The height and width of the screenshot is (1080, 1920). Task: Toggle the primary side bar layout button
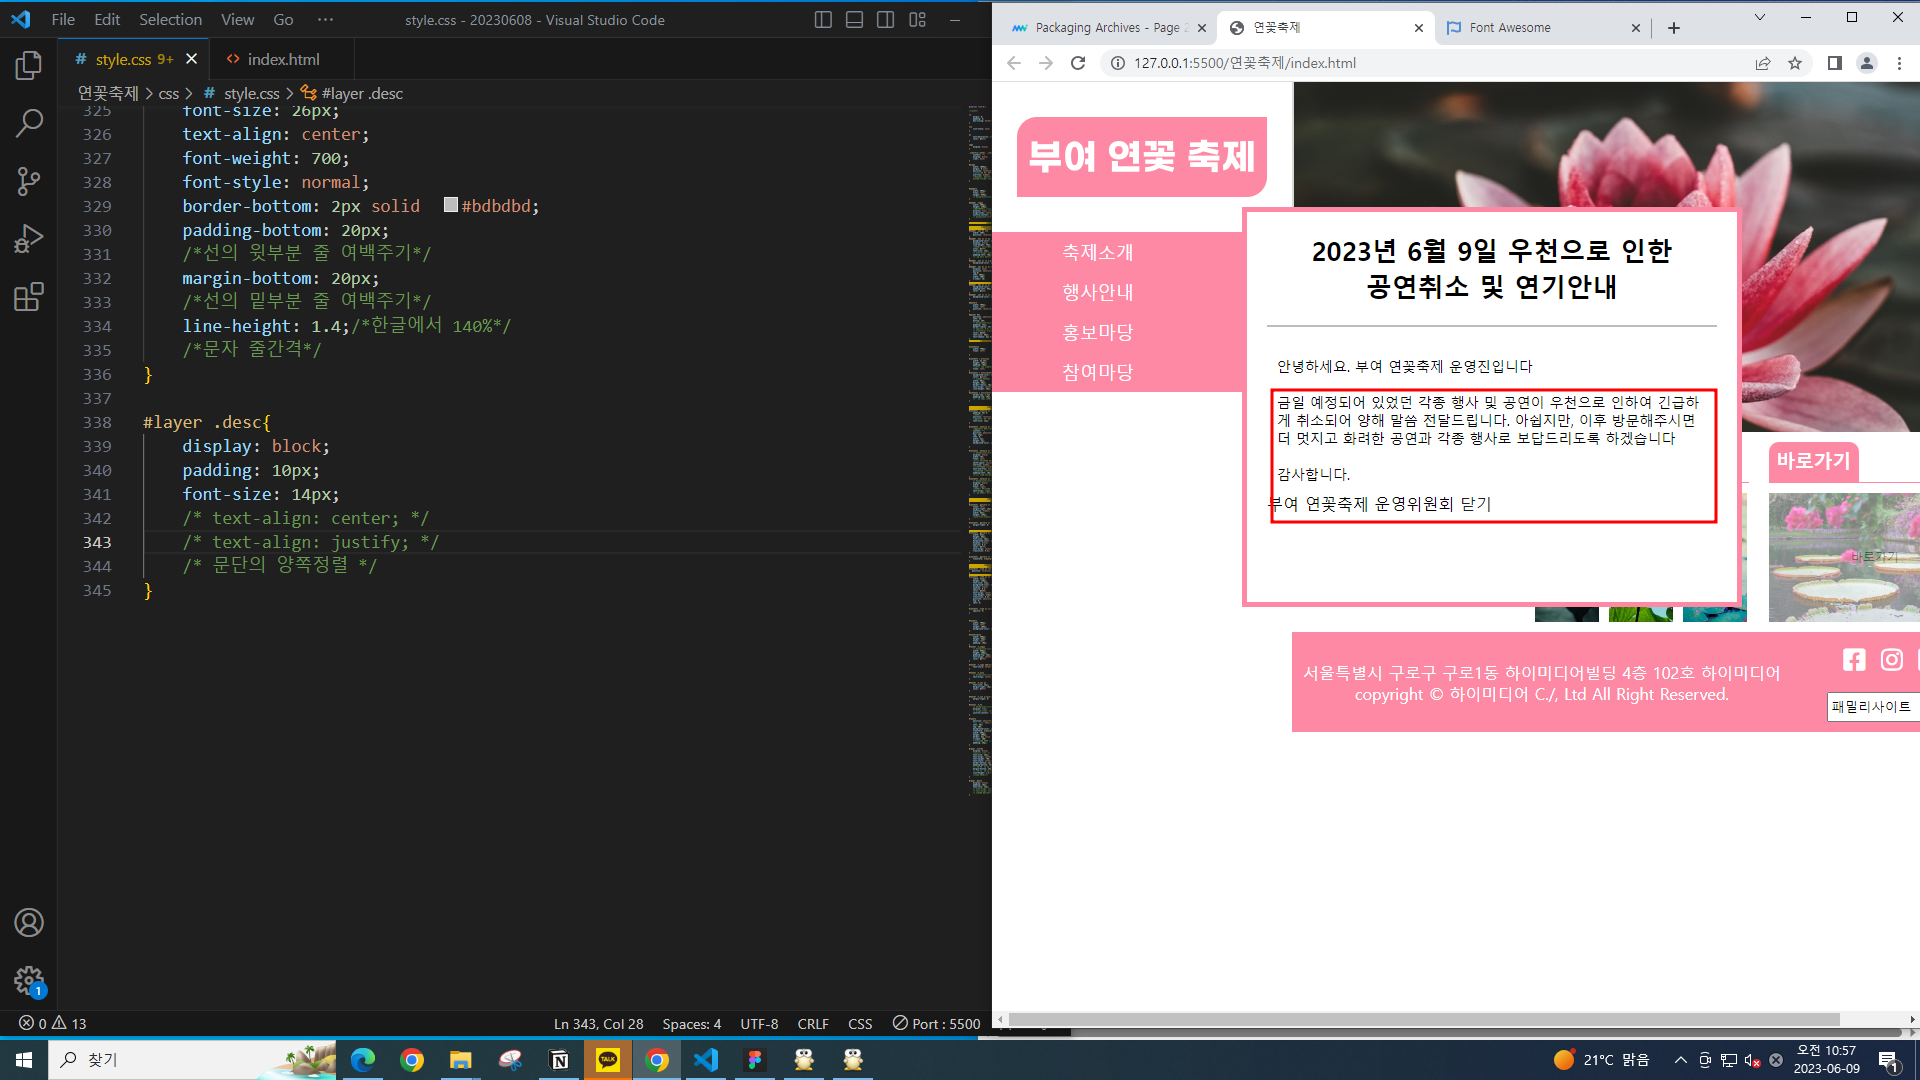tap(823, 20)
